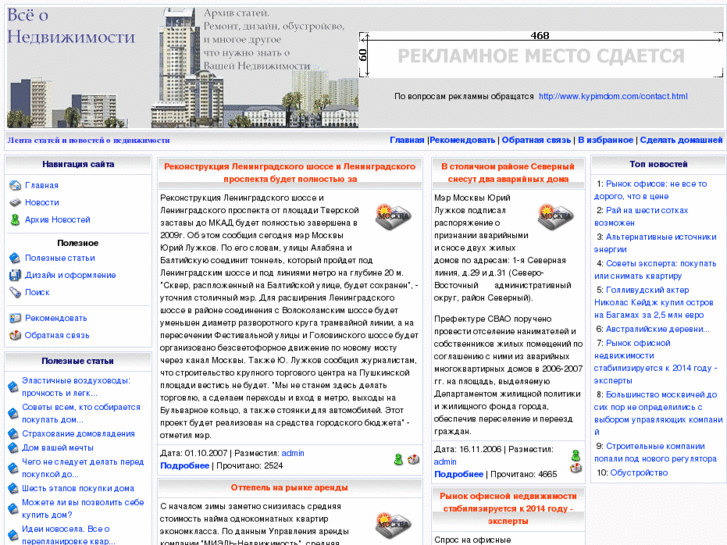
Task: Click bullet icon beside Шесть этапов покупки дома
Action: tap(13, 488)
